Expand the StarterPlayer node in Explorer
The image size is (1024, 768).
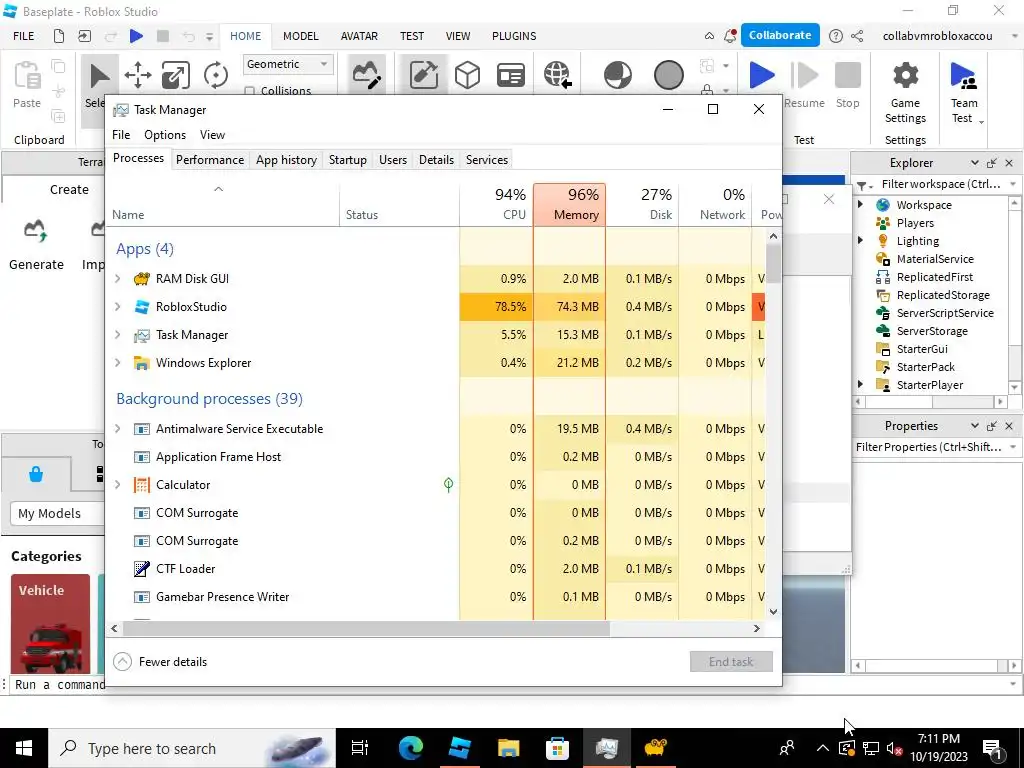(861, 384)
